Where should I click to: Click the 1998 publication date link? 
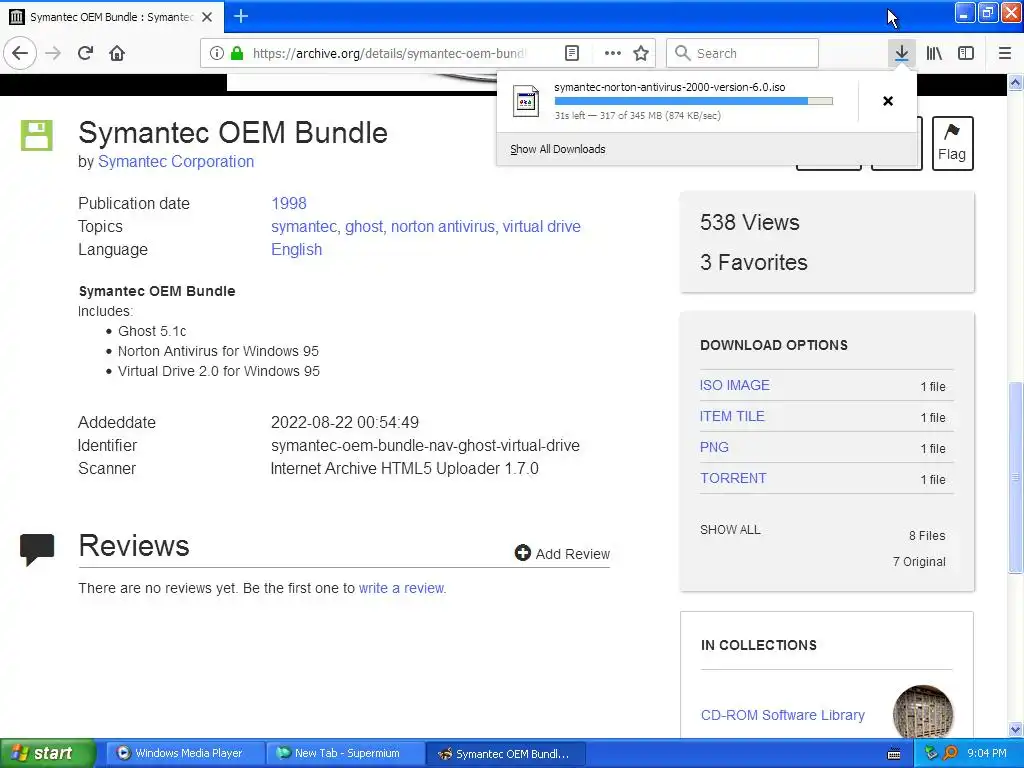pyautogui.click(x=289, y=203)
